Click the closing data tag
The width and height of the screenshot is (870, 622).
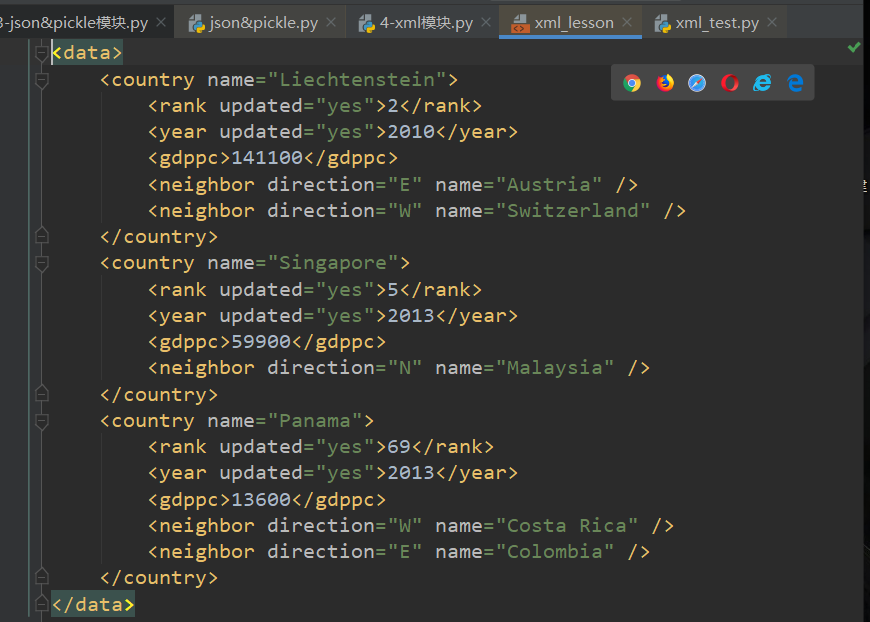pos(93,604)
